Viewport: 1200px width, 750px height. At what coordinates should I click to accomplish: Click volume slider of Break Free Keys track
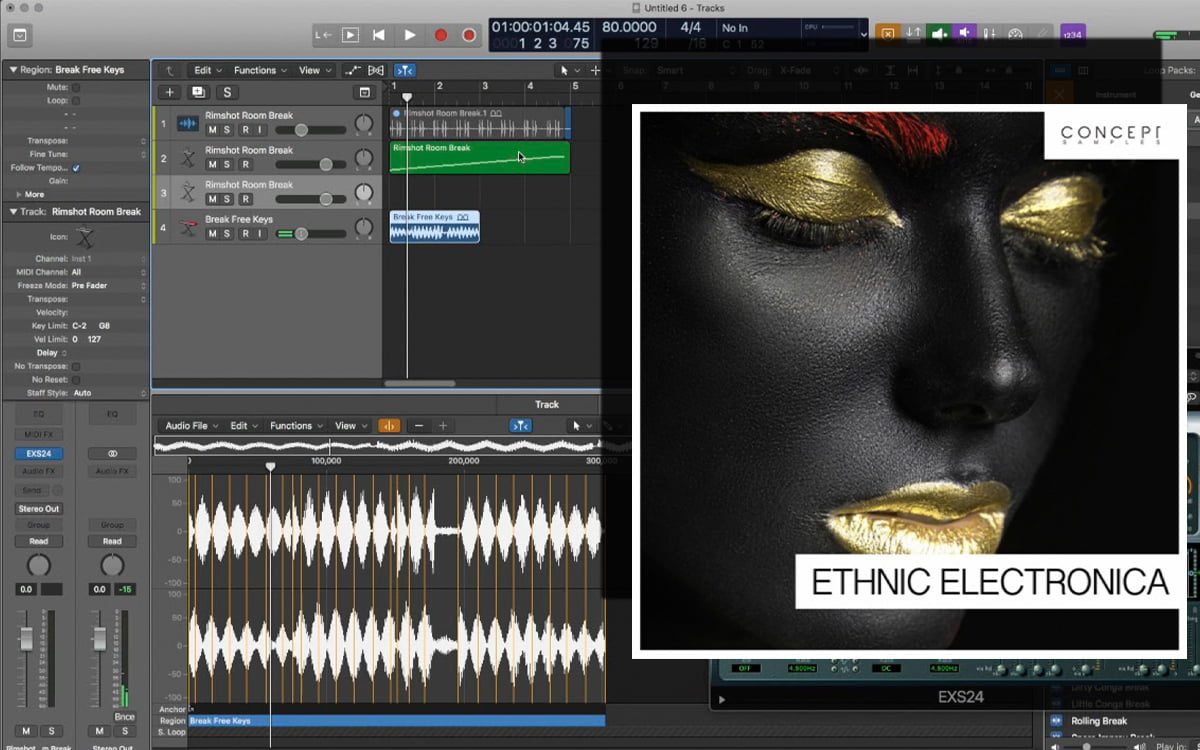[310, 233]
